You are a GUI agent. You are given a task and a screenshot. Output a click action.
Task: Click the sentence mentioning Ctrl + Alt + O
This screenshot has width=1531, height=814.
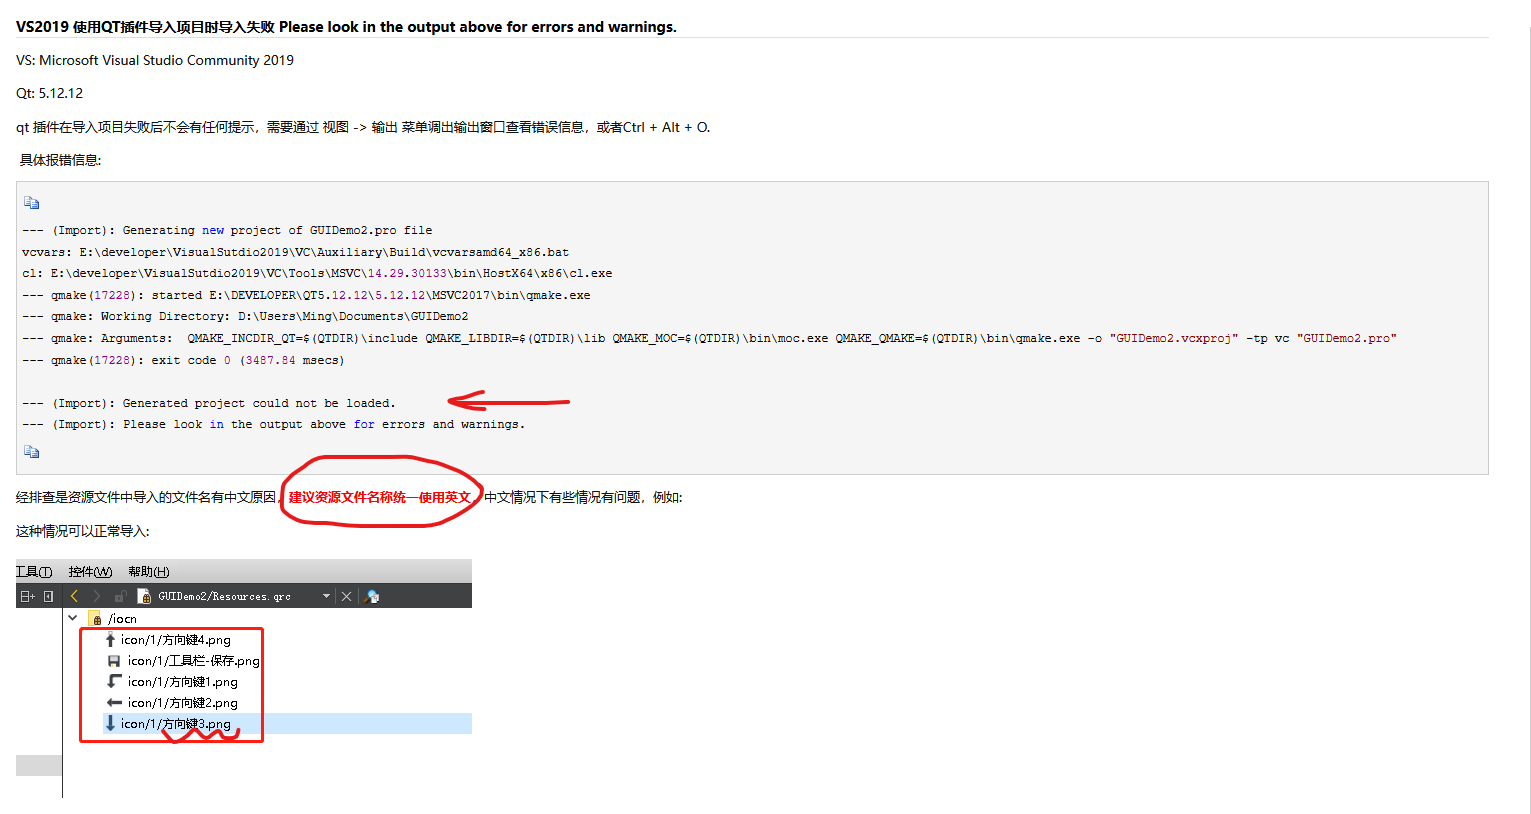(x=363, y=127)
